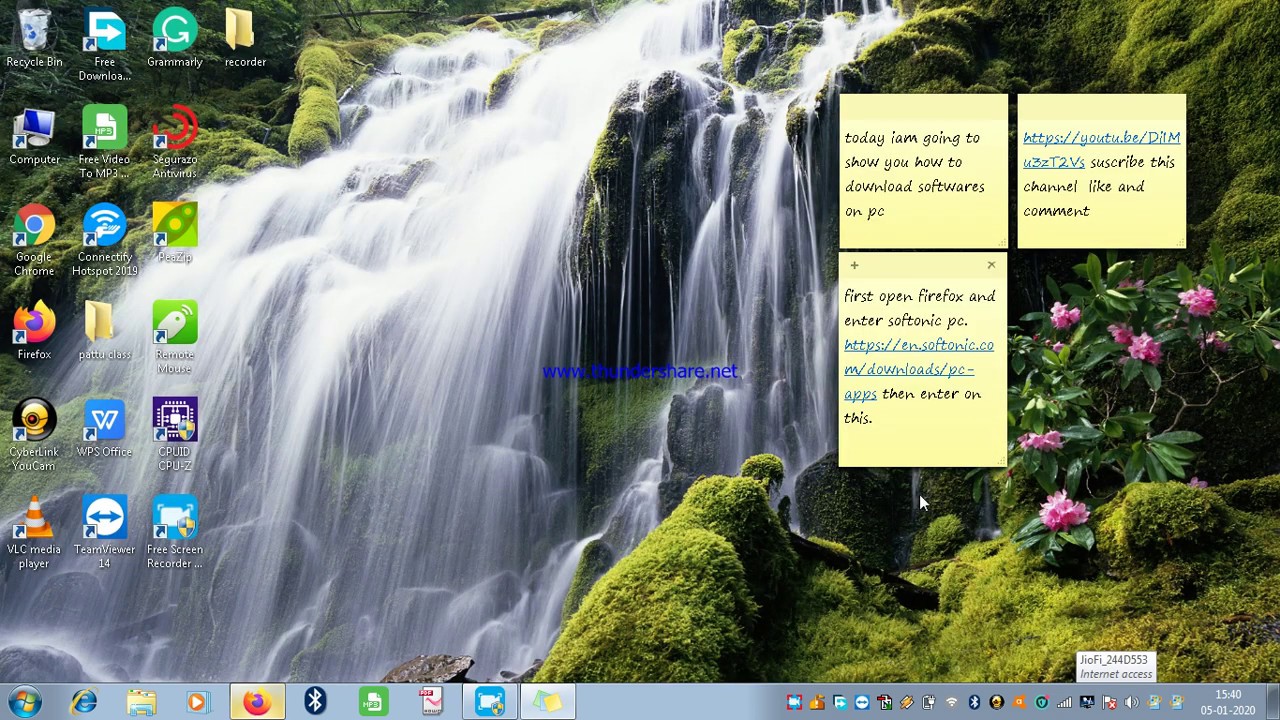The width and height of the screenshot is (1280, 720).
Task: Switch to Sticky Notes on the taskbar
Action: tap(548, 702)
